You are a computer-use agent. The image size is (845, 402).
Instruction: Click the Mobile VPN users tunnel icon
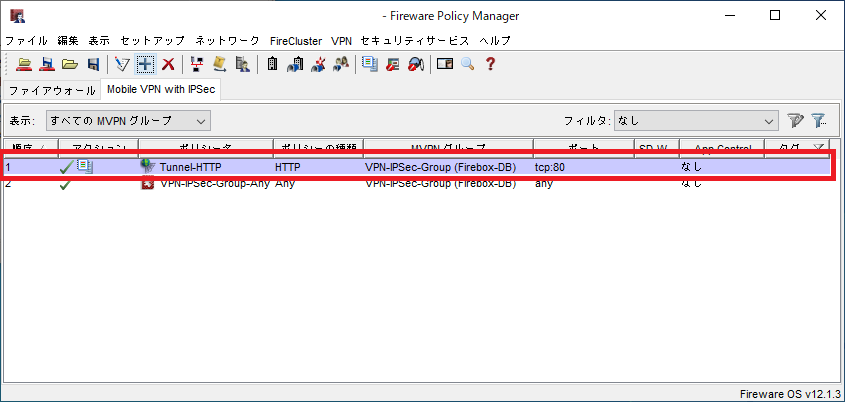(x=341, y=64)
